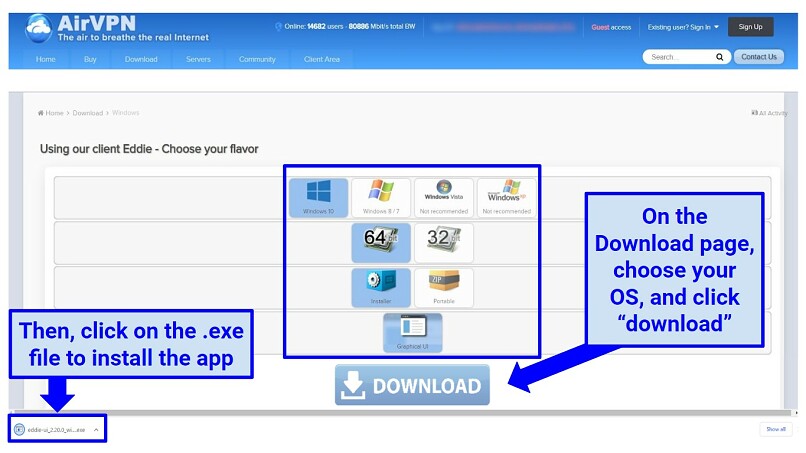Click Show all downloads button
Screen dimensions: 806x453
775,429
